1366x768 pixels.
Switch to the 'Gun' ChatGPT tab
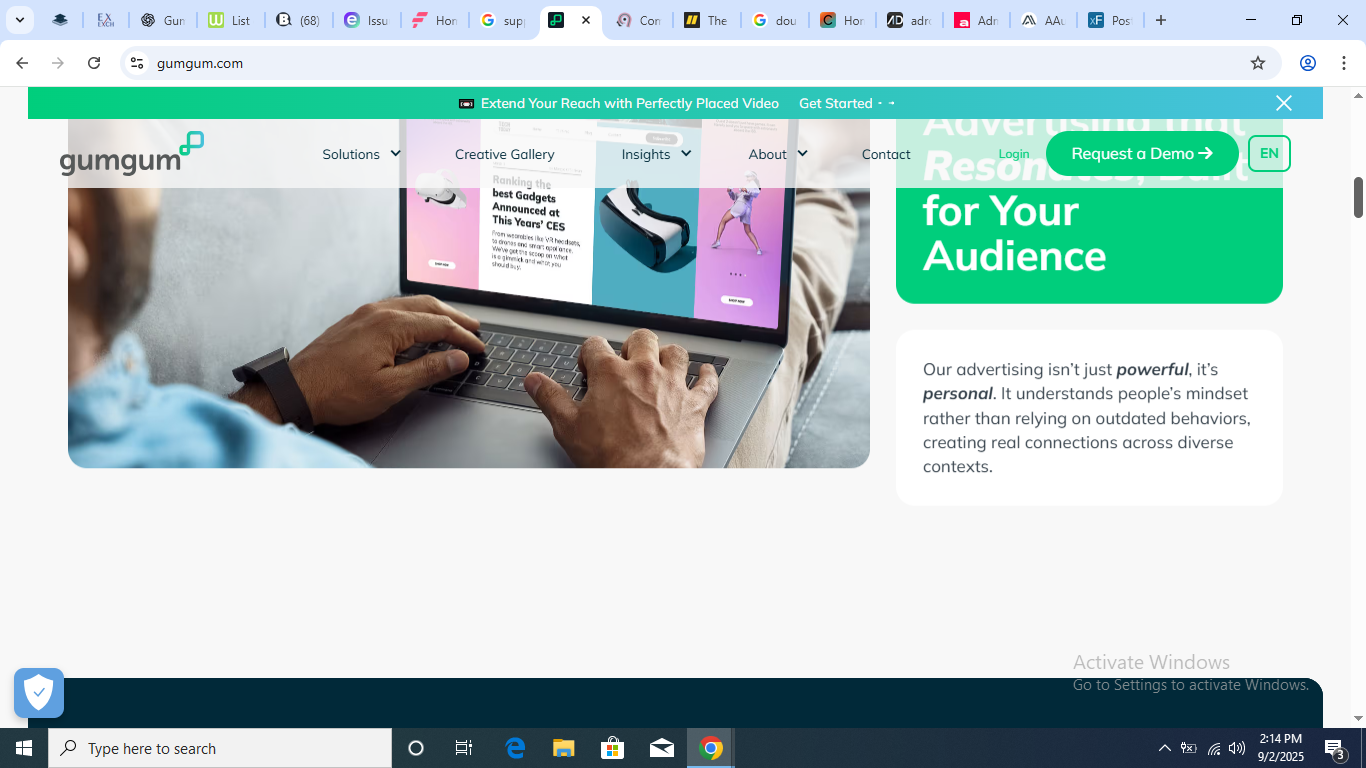[163, 20]
